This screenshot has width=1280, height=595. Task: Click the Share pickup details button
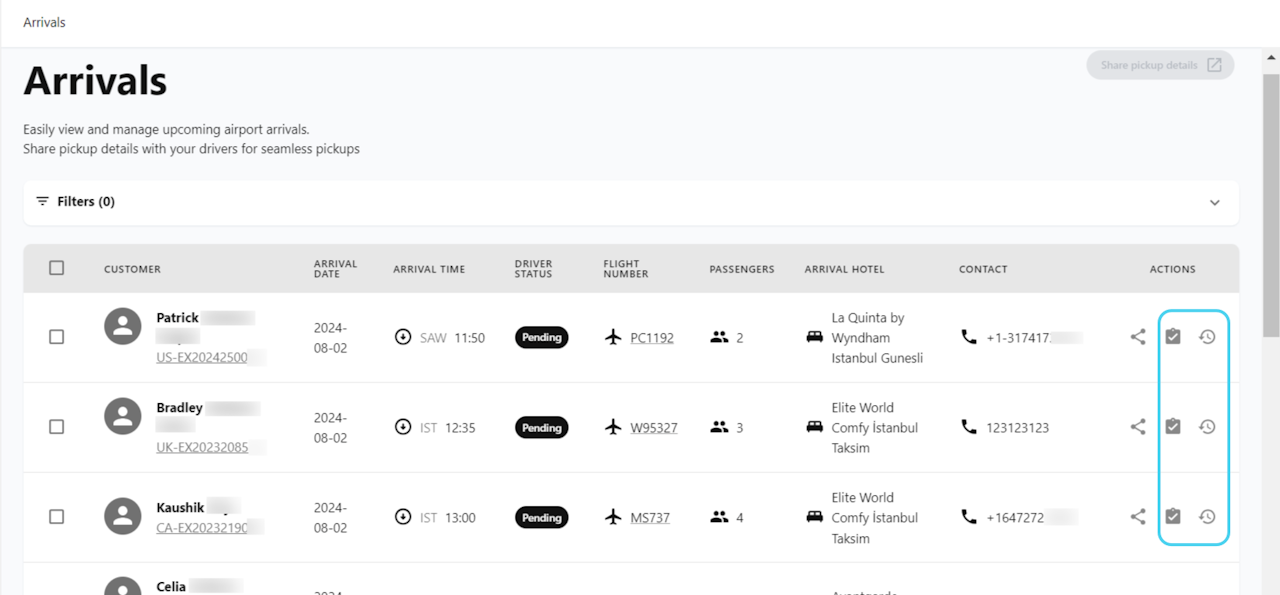pyautogui.click(x=1160, y=65)
